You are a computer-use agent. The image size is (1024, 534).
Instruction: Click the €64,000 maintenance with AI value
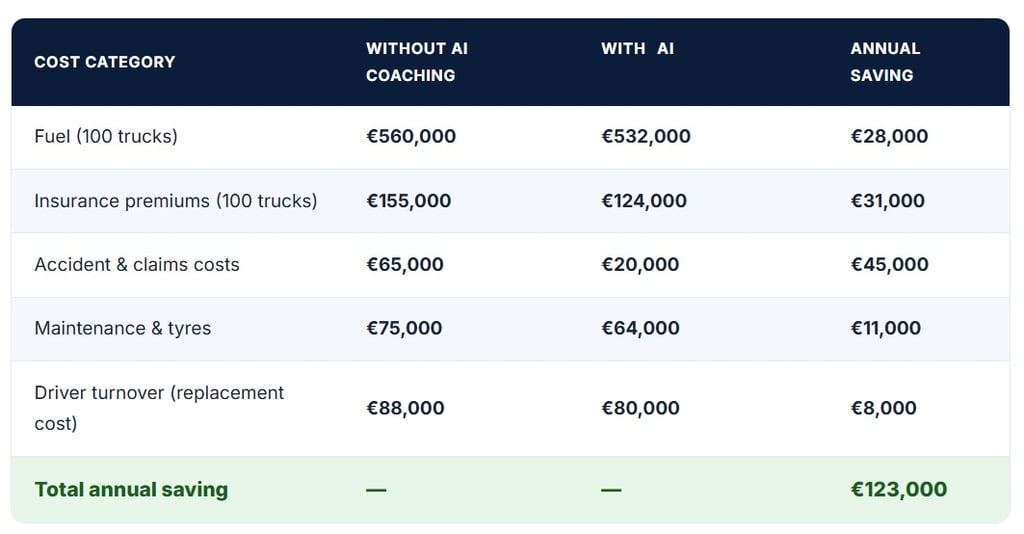click(x=640, y=328)
